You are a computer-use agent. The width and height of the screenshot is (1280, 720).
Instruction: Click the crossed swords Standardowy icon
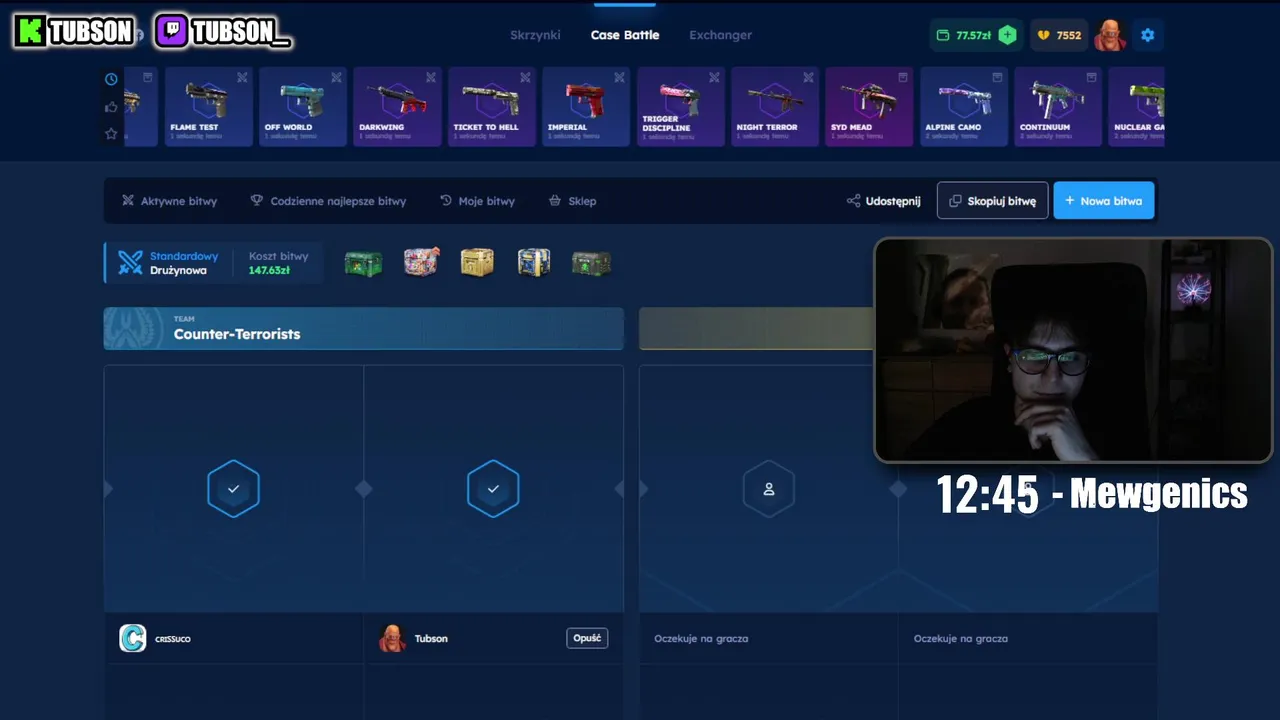point(130,262)
